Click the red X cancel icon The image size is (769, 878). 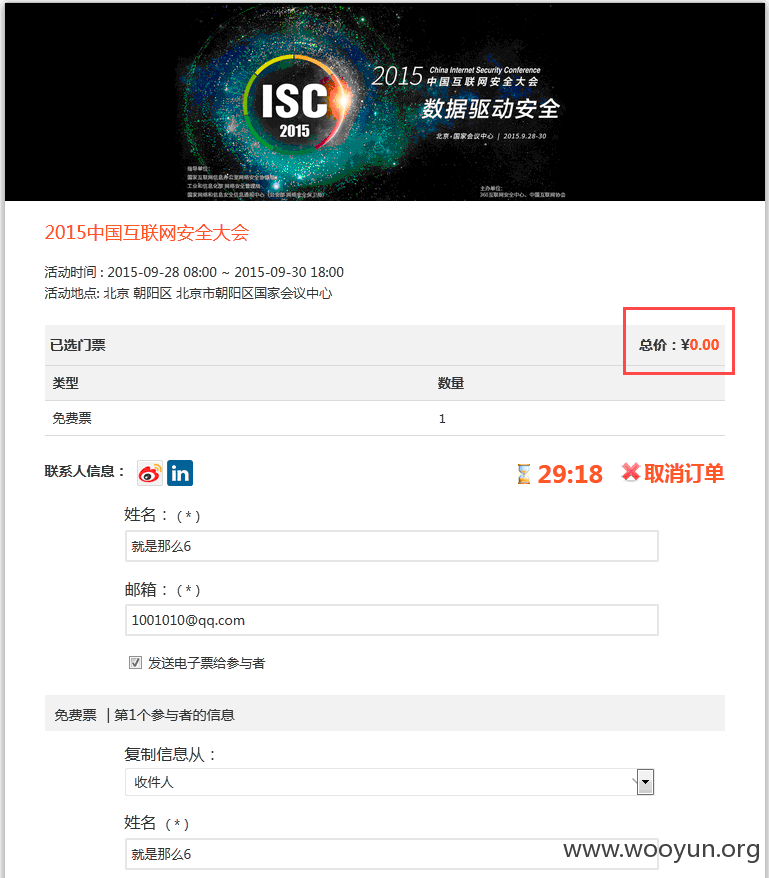click(x=631, y=472)
